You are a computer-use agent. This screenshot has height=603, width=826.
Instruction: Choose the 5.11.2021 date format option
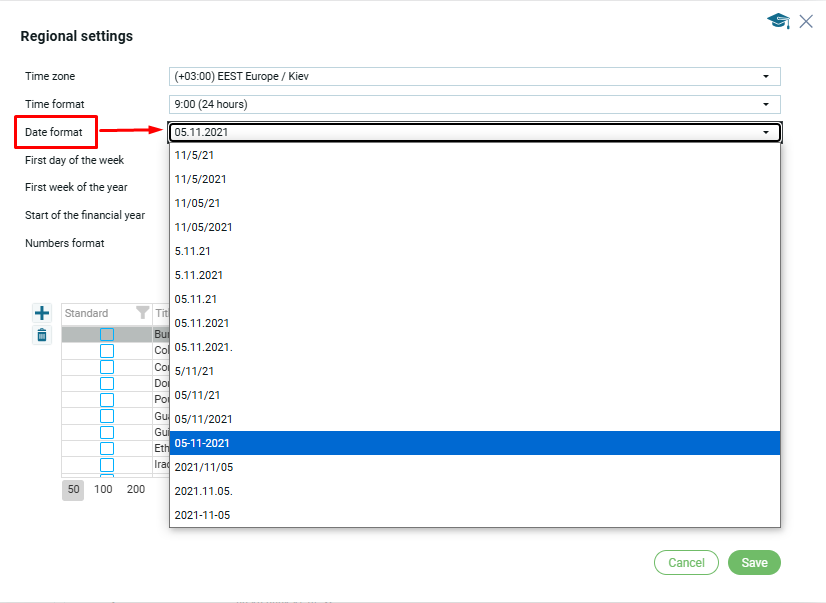(x=474, y=275)
